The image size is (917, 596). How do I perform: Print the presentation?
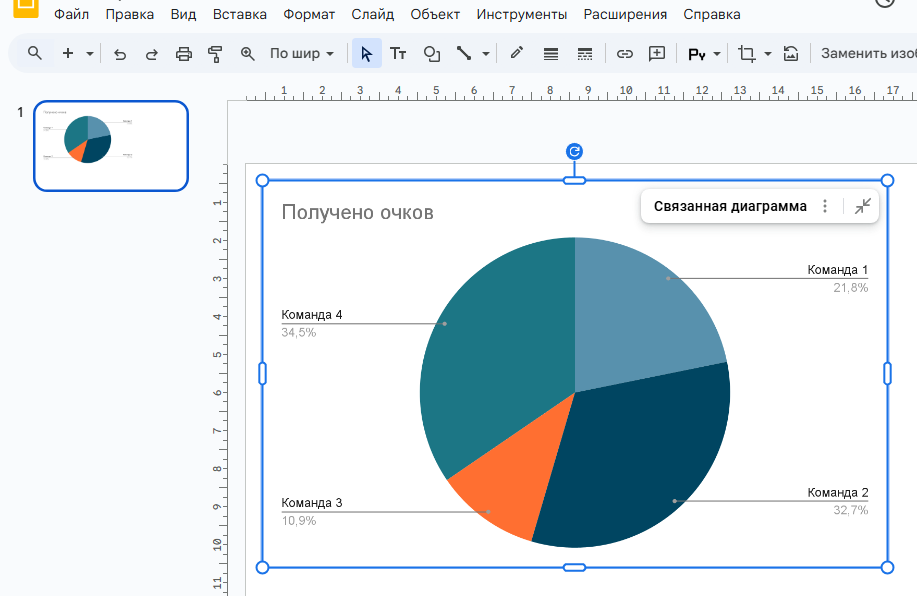tap(183, 54)
